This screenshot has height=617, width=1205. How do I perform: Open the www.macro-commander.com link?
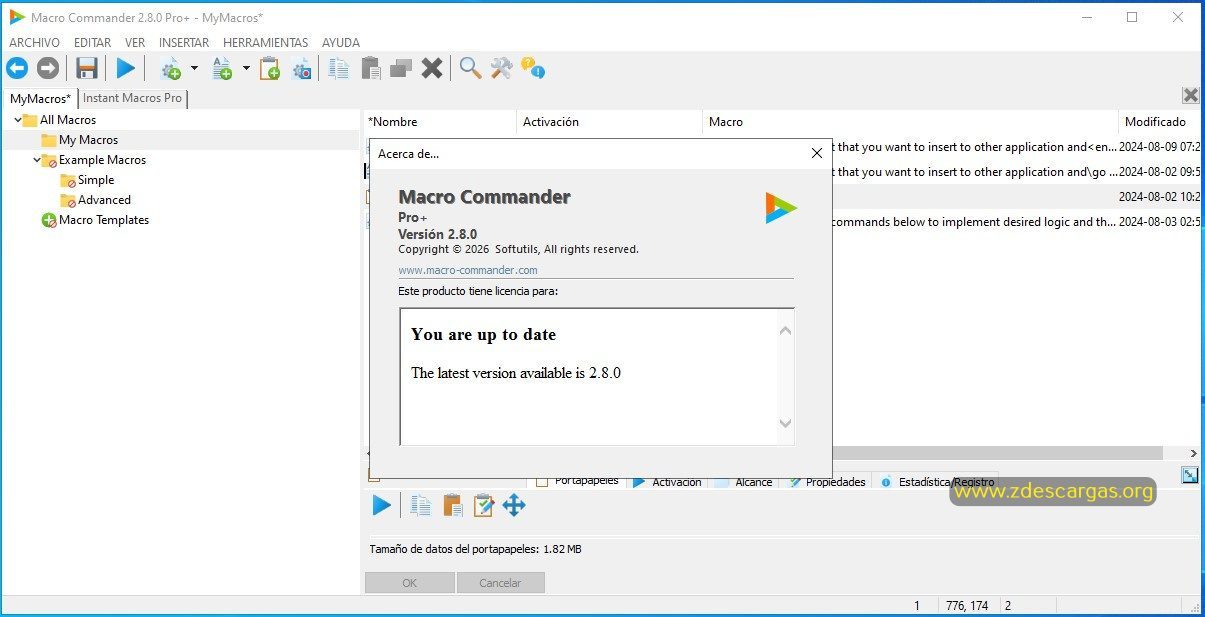468,270
